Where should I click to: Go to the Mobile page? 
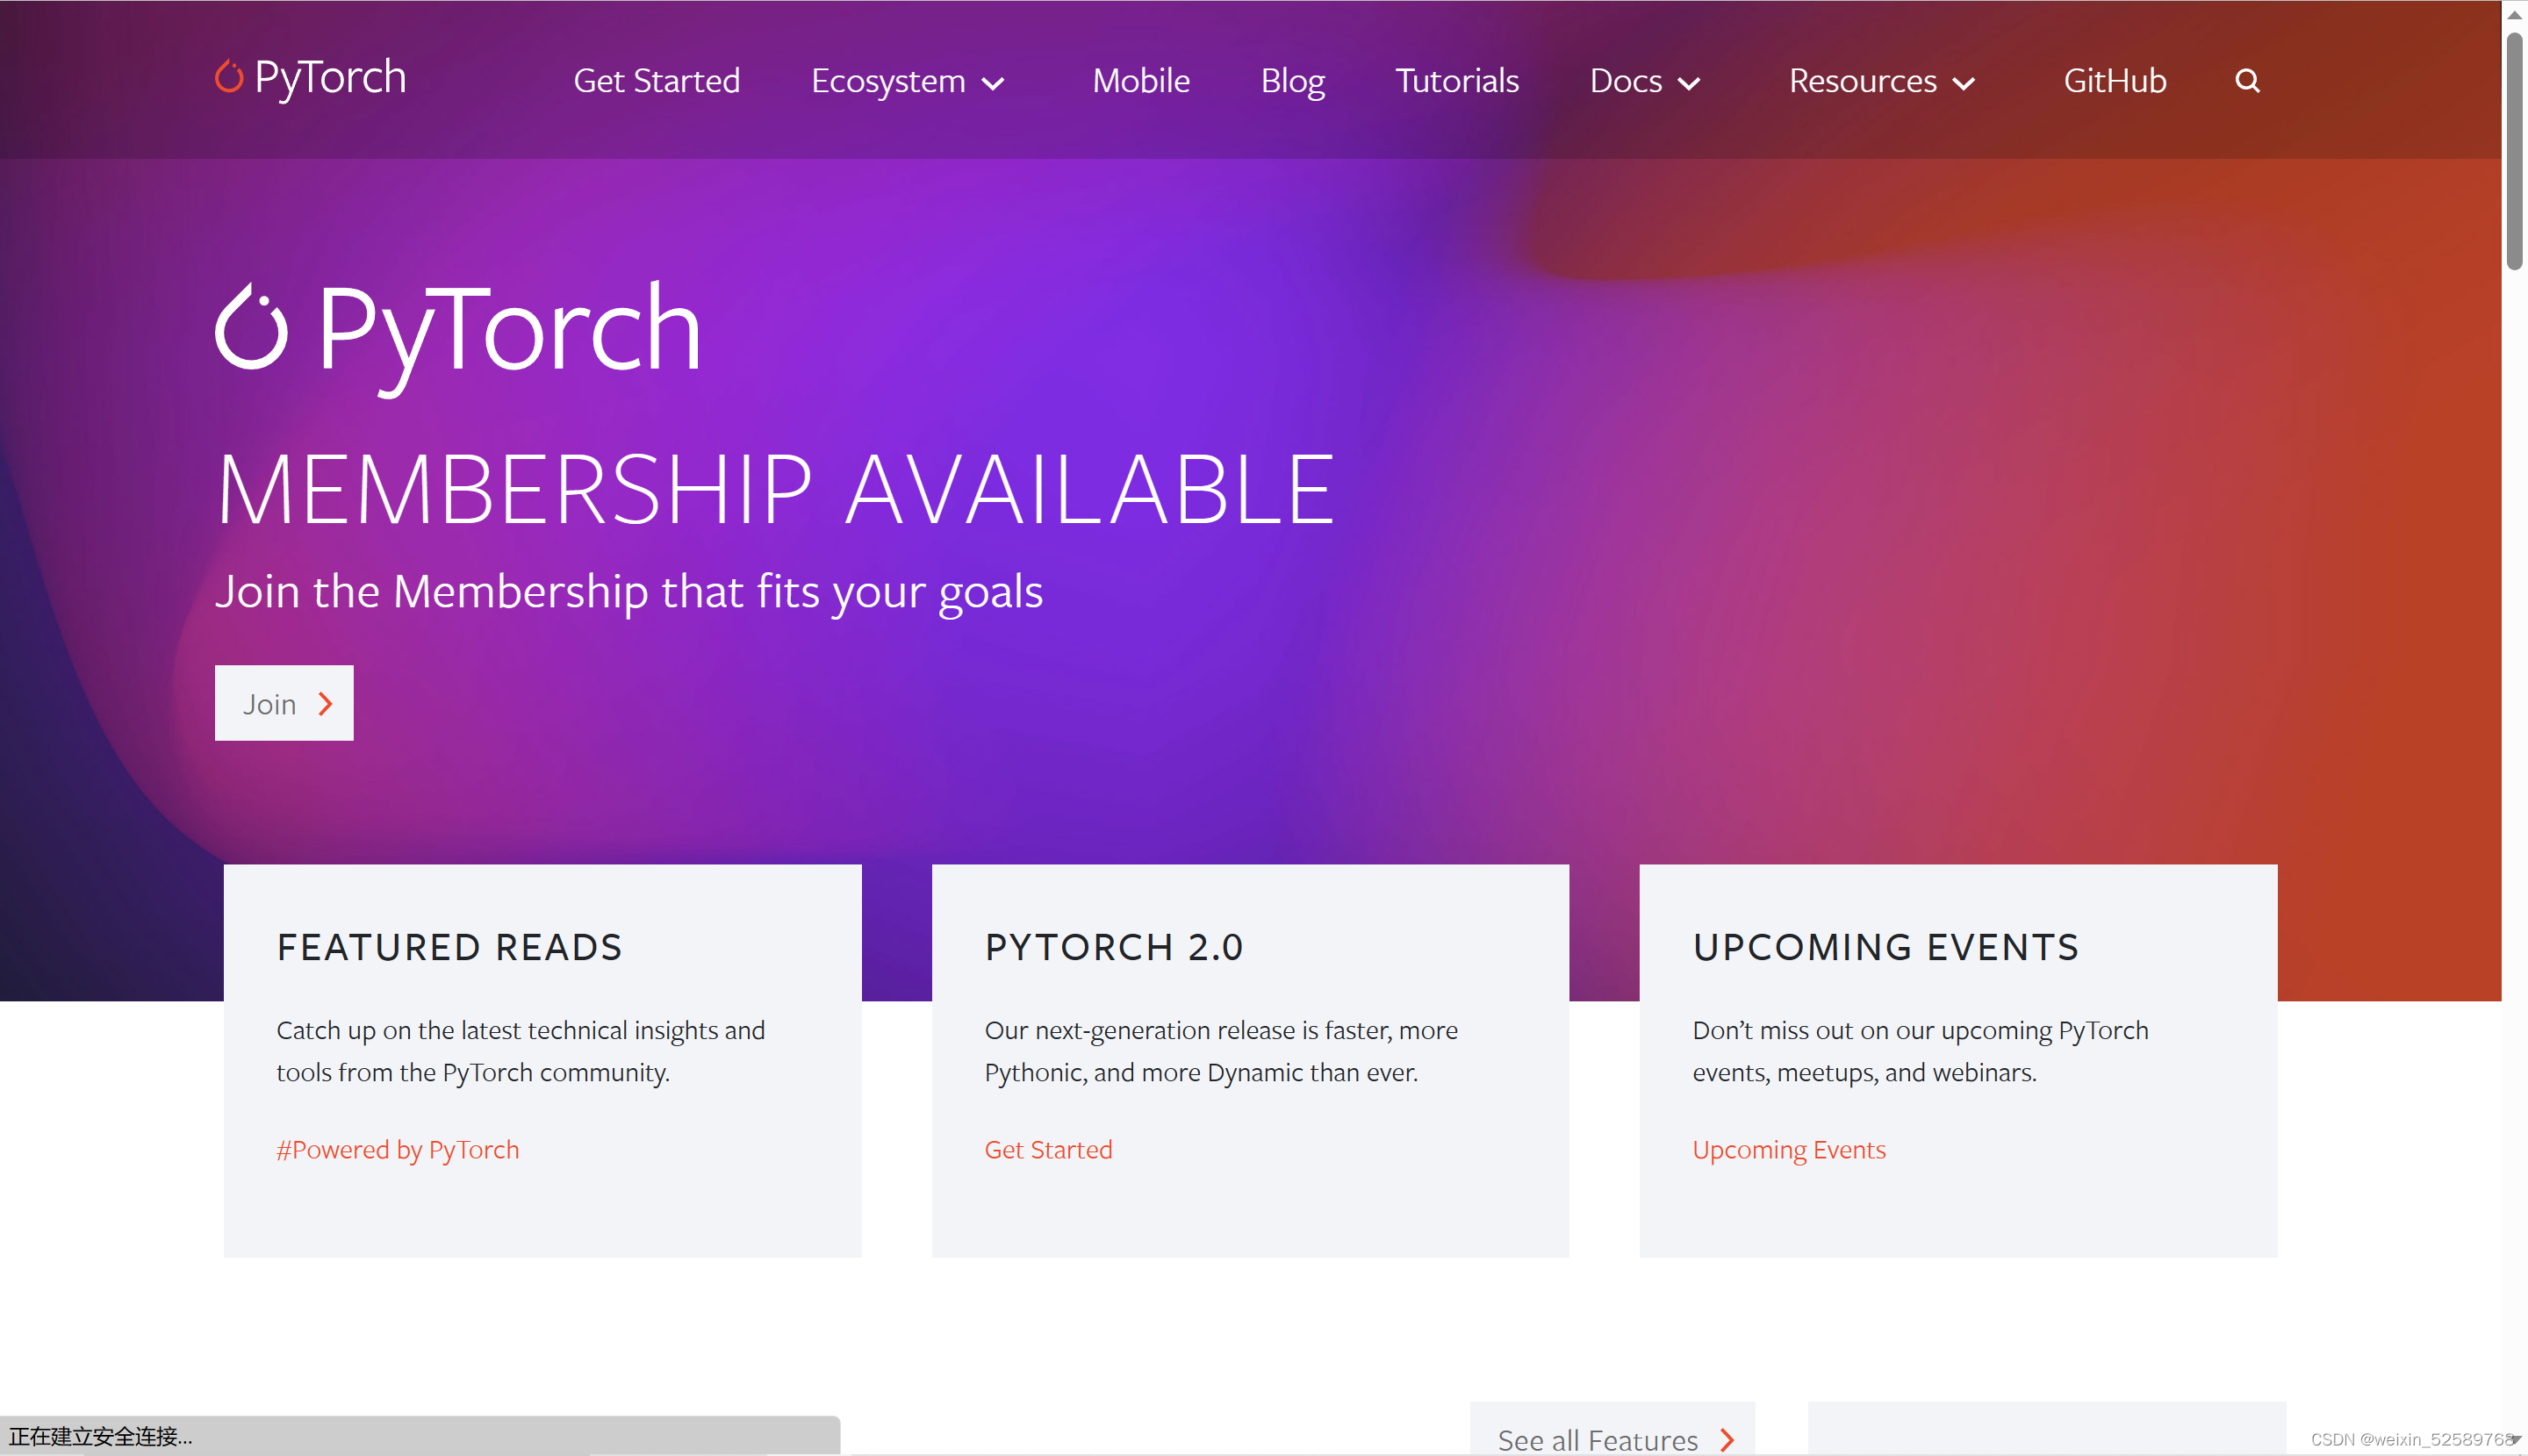point(1140,81)
